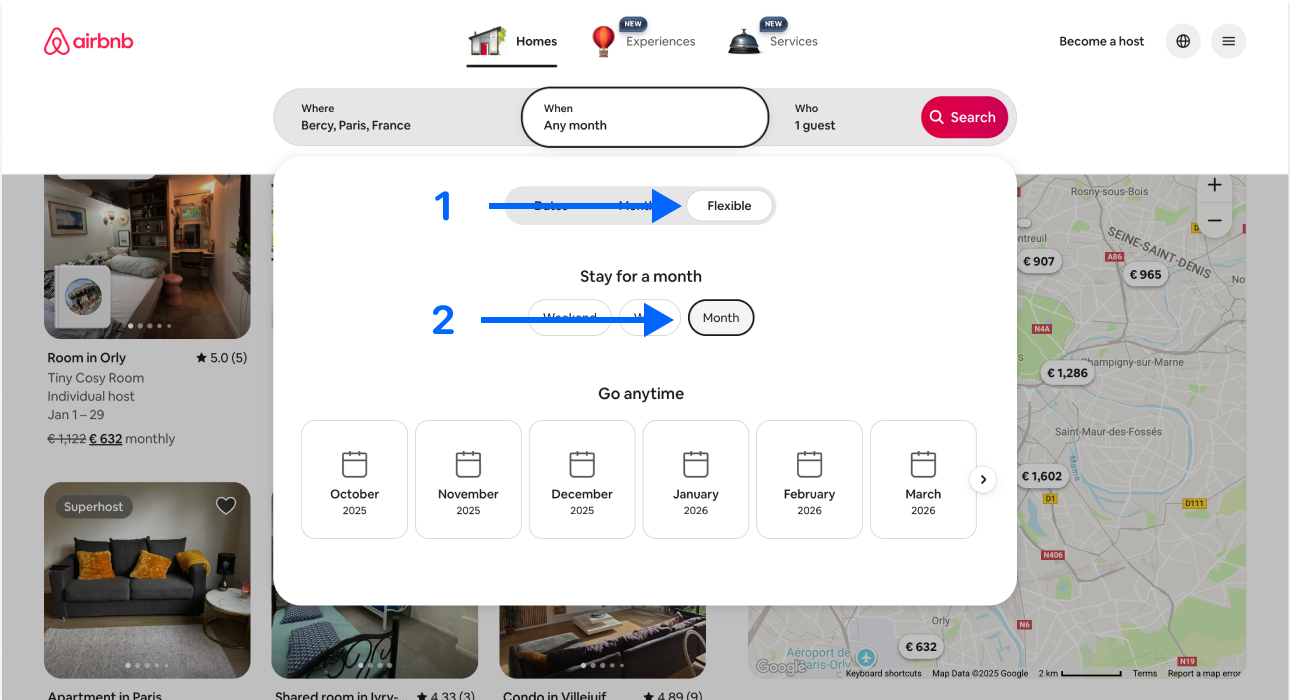The image size is (1290, 700).
Task: Show more months with next arrow
Action: tap(983, 480)
